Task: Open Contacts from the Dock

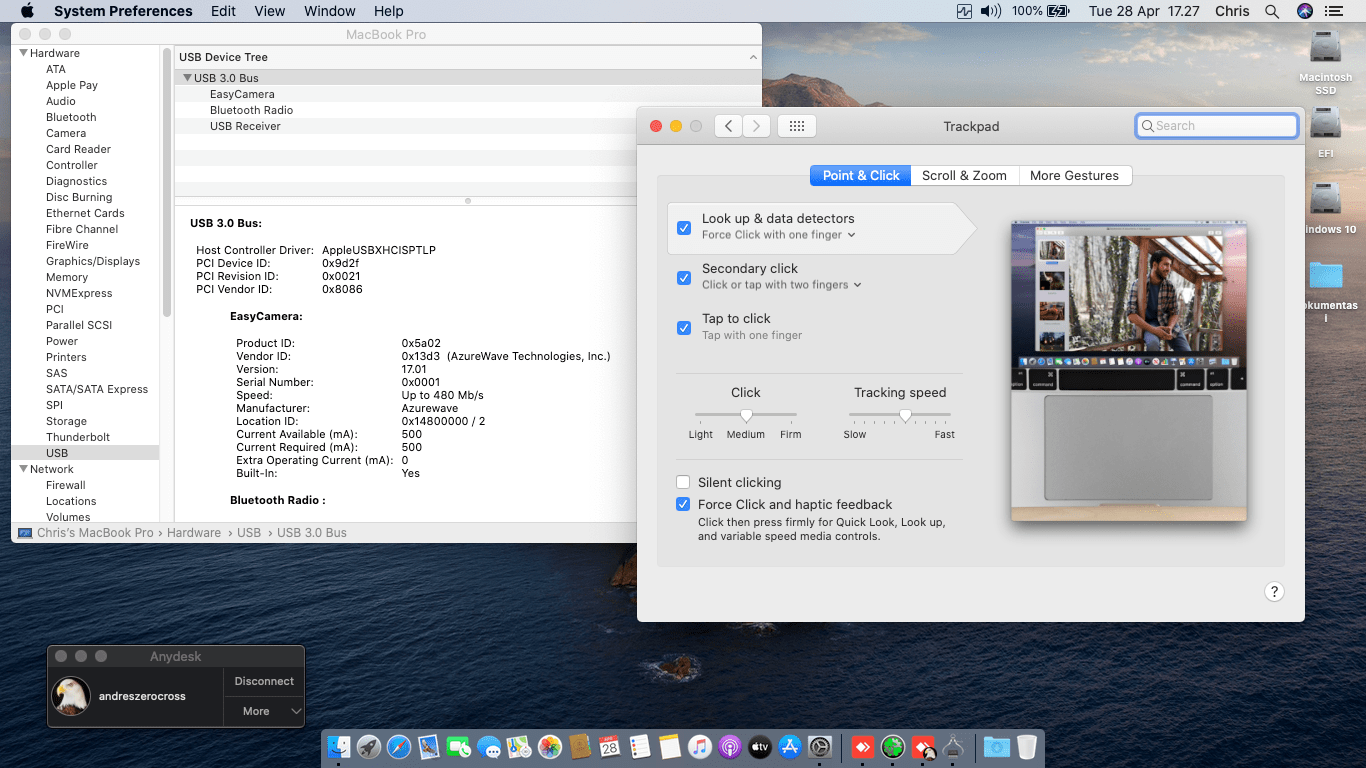Action: [x=579, y=746]
